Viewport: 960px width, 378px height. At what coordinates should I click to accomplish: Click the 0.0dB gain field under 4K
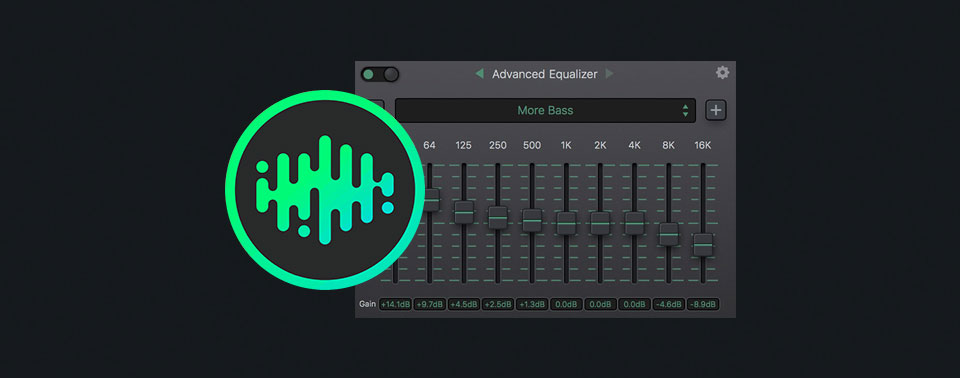(x=634, y=304)
